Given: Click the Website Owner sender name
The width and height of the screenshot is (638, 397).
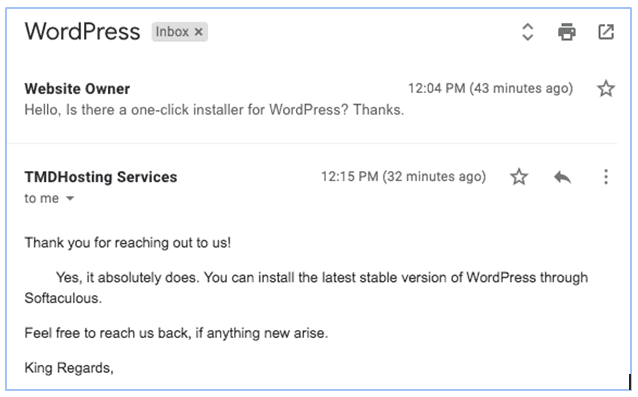Looking at the screenshot, I should pyautogui.click(x=77, y=89).
